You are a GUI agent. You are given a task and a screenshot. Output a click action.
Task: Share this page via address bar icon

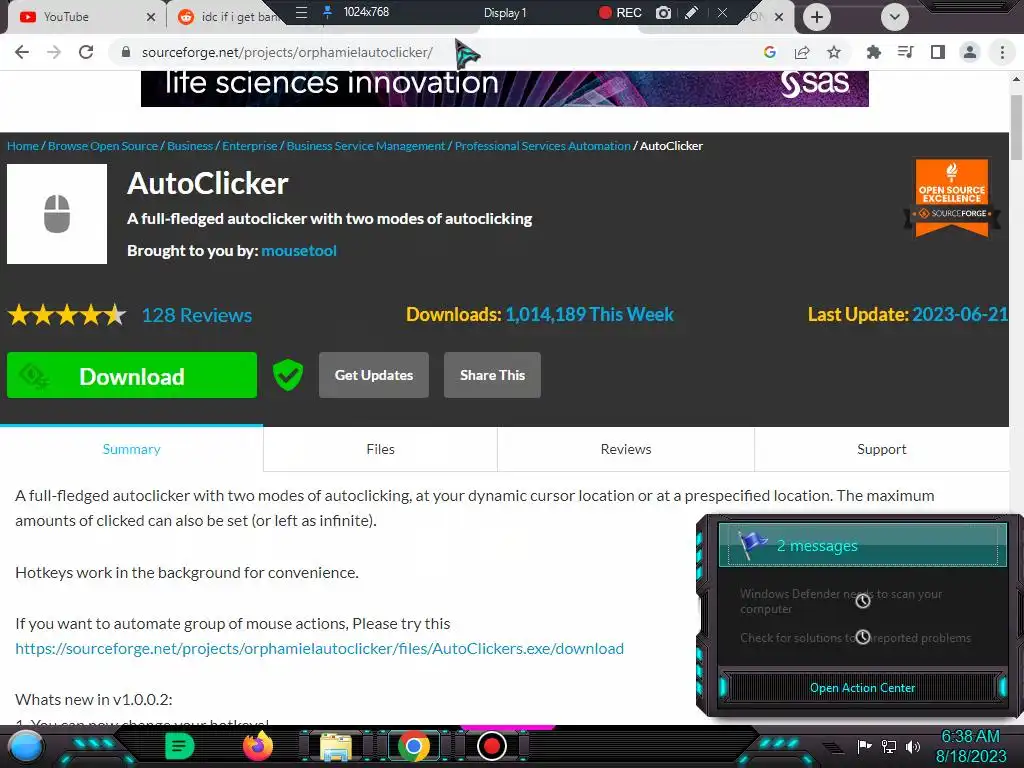pyautogui.click(x=802, y=52)
